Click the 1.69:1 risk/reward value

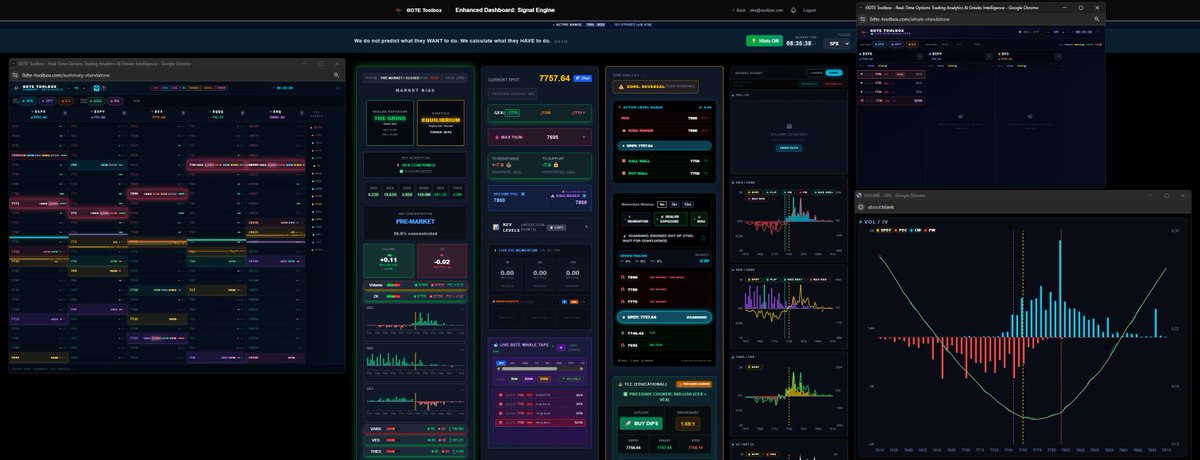coord(688,424)
